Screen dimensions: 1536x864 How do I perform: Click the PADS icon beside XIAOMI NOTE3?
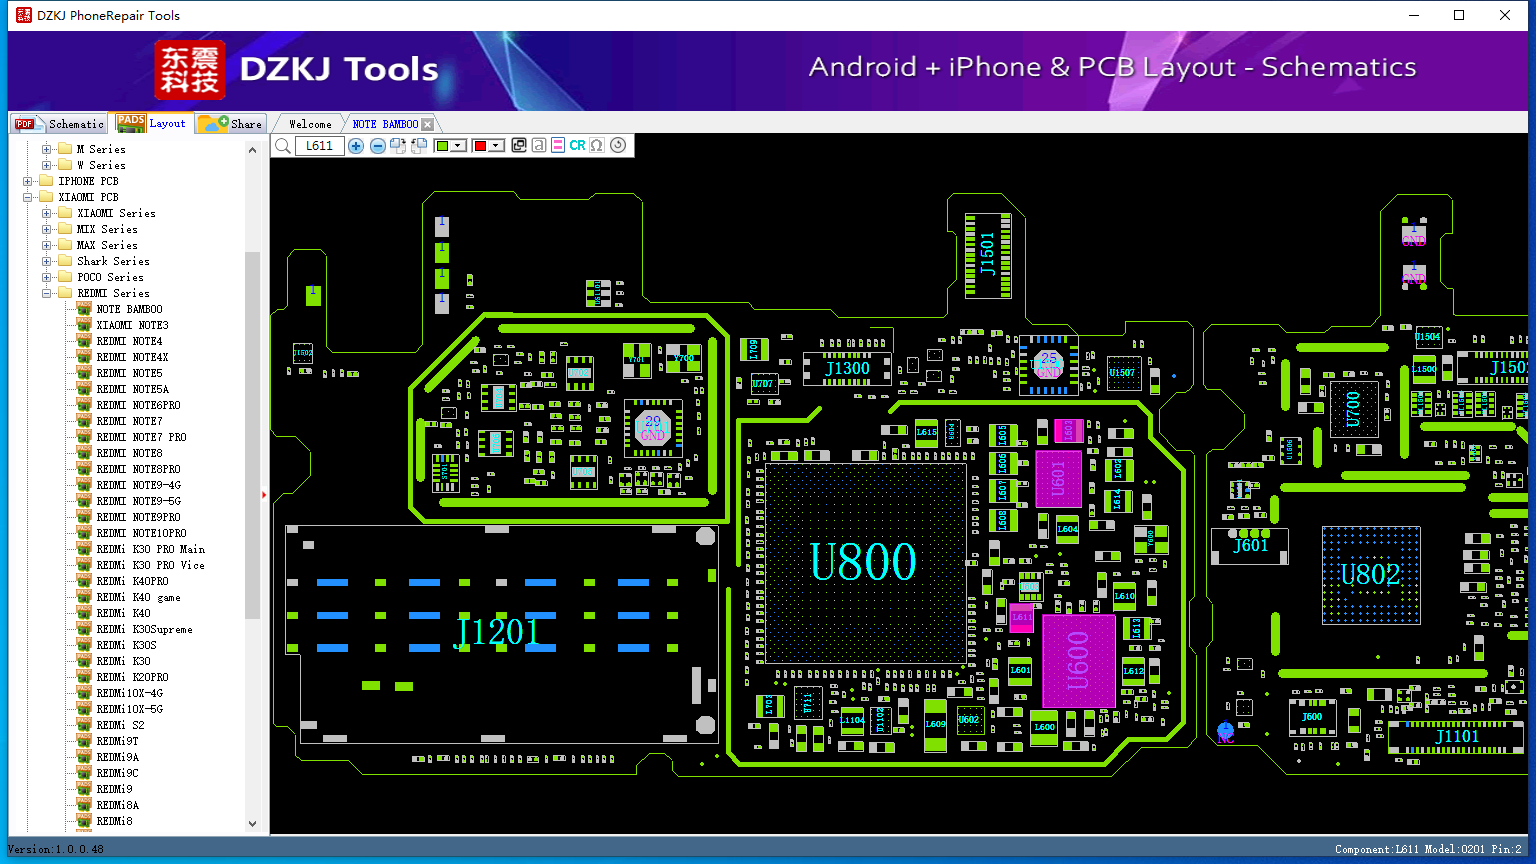pyautogui.click(x=84, y=325)
